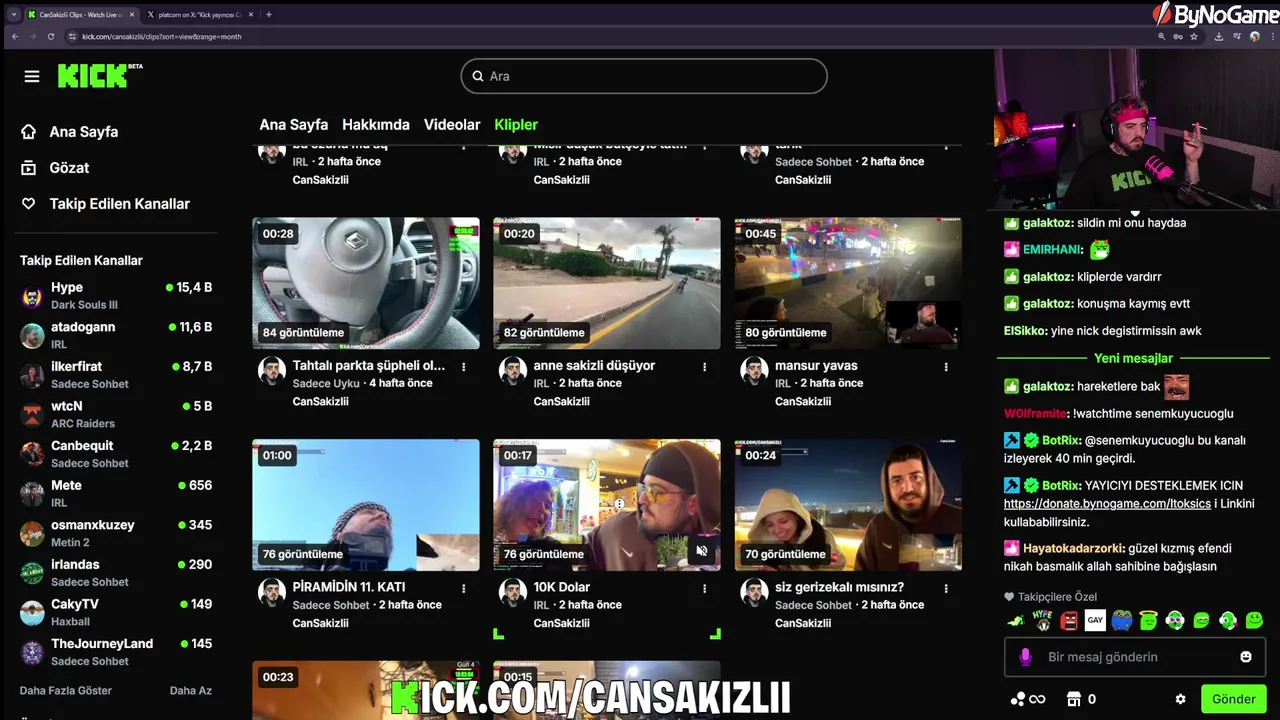Insert the red angry face emote

point(1069,621)
